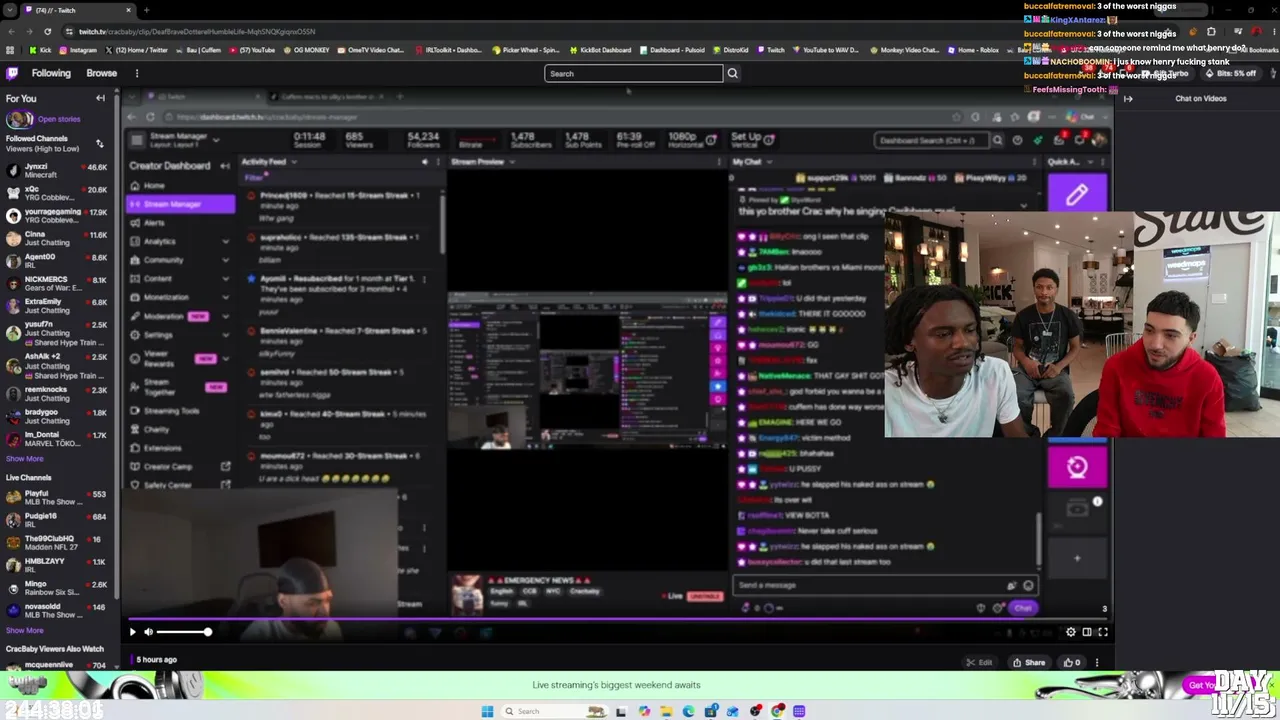Viewport: 1280px width, 720px height.
Task: Open yourragegaming's channel
Action: pyautogui.click(x=56, y=215)
